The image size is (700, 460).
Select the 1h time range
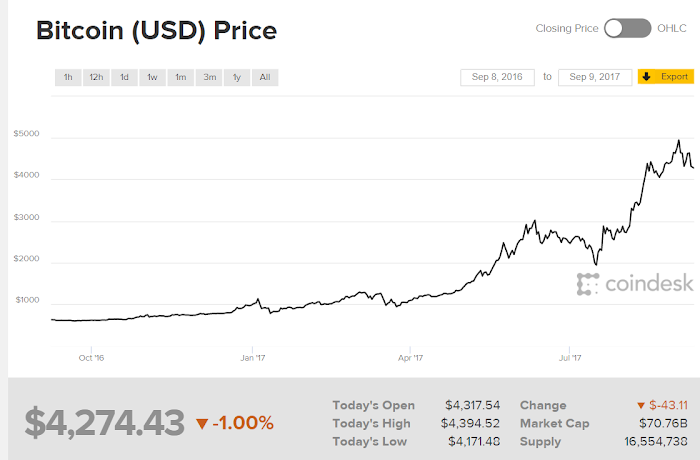pos(68,77)
